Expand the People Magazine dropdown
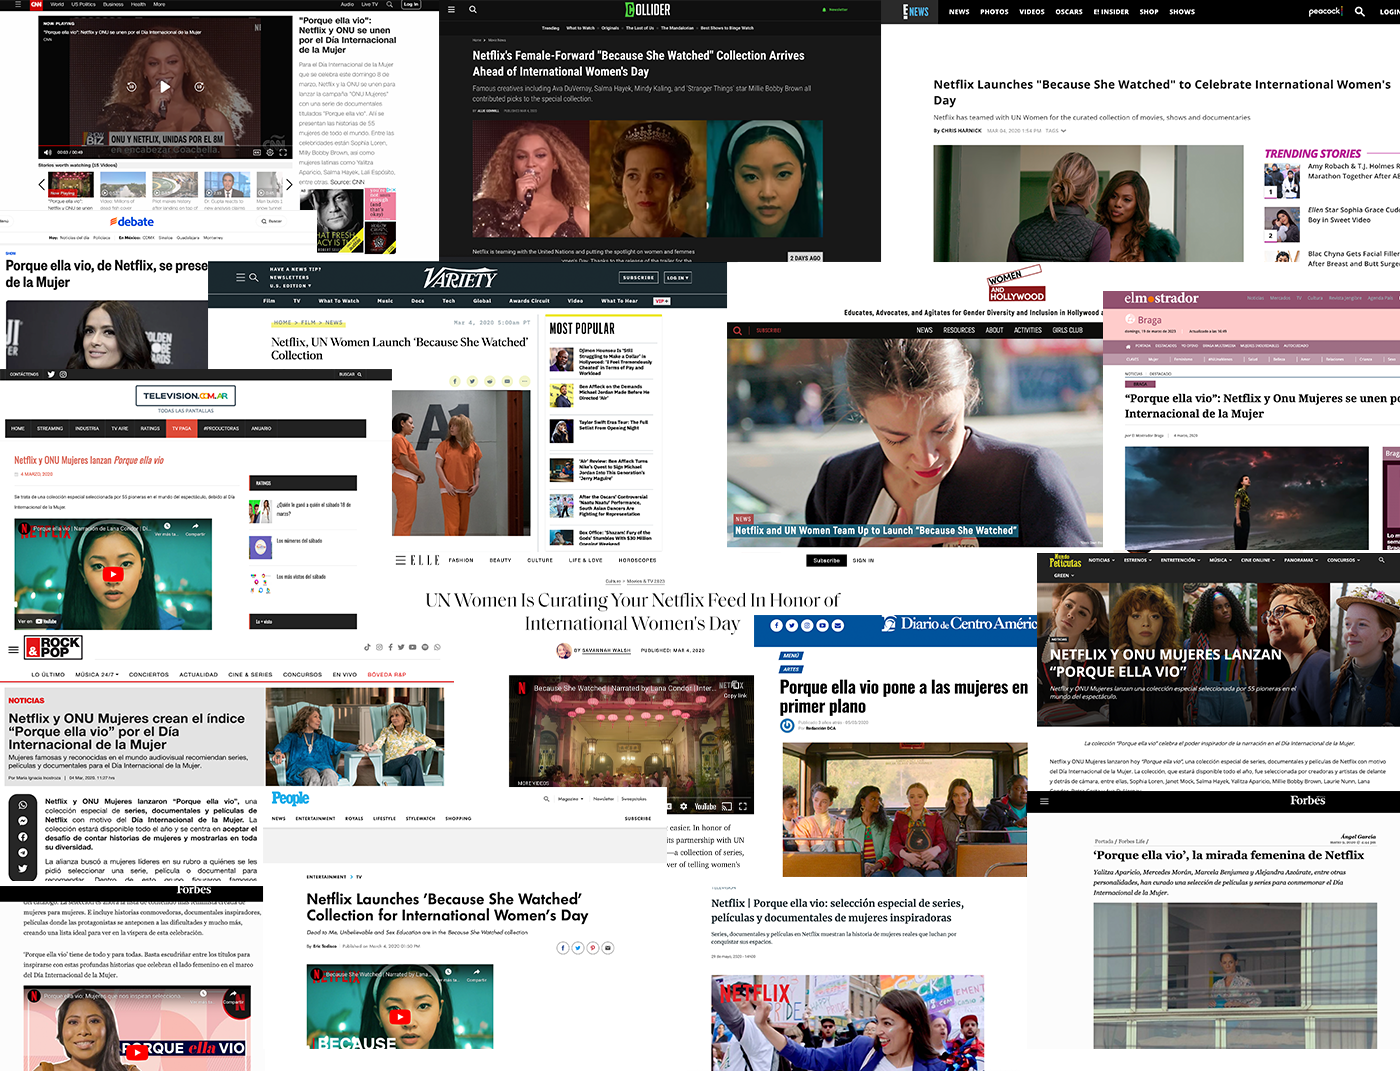This screenshot has width=1400, height=1071. click(x=570, y=799)
